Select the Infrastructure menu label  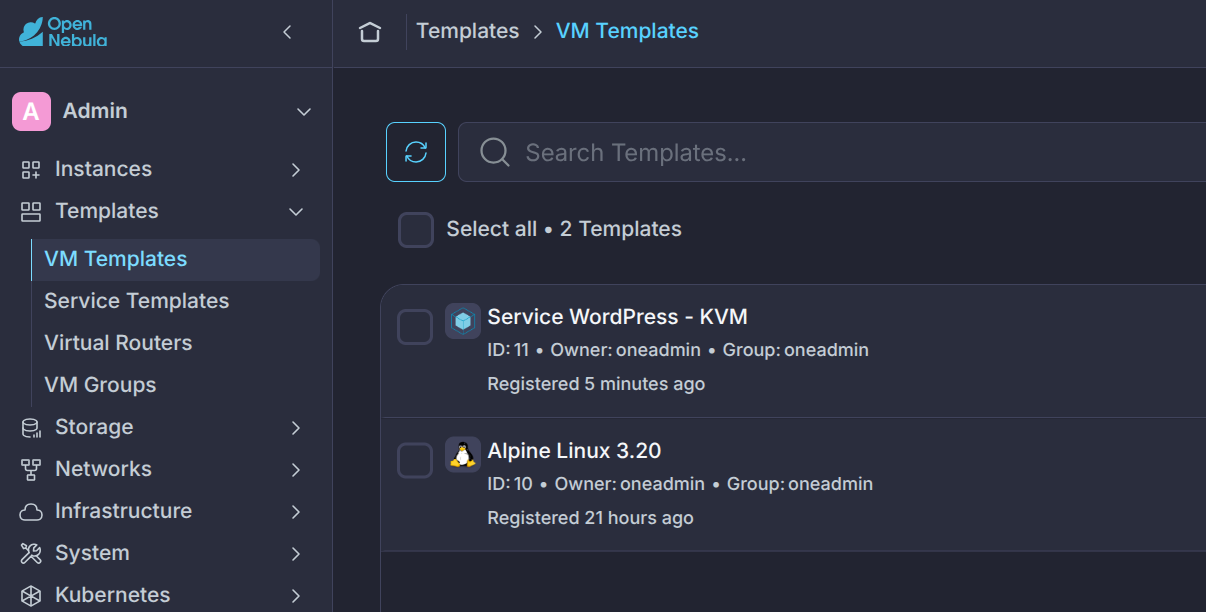123,511
